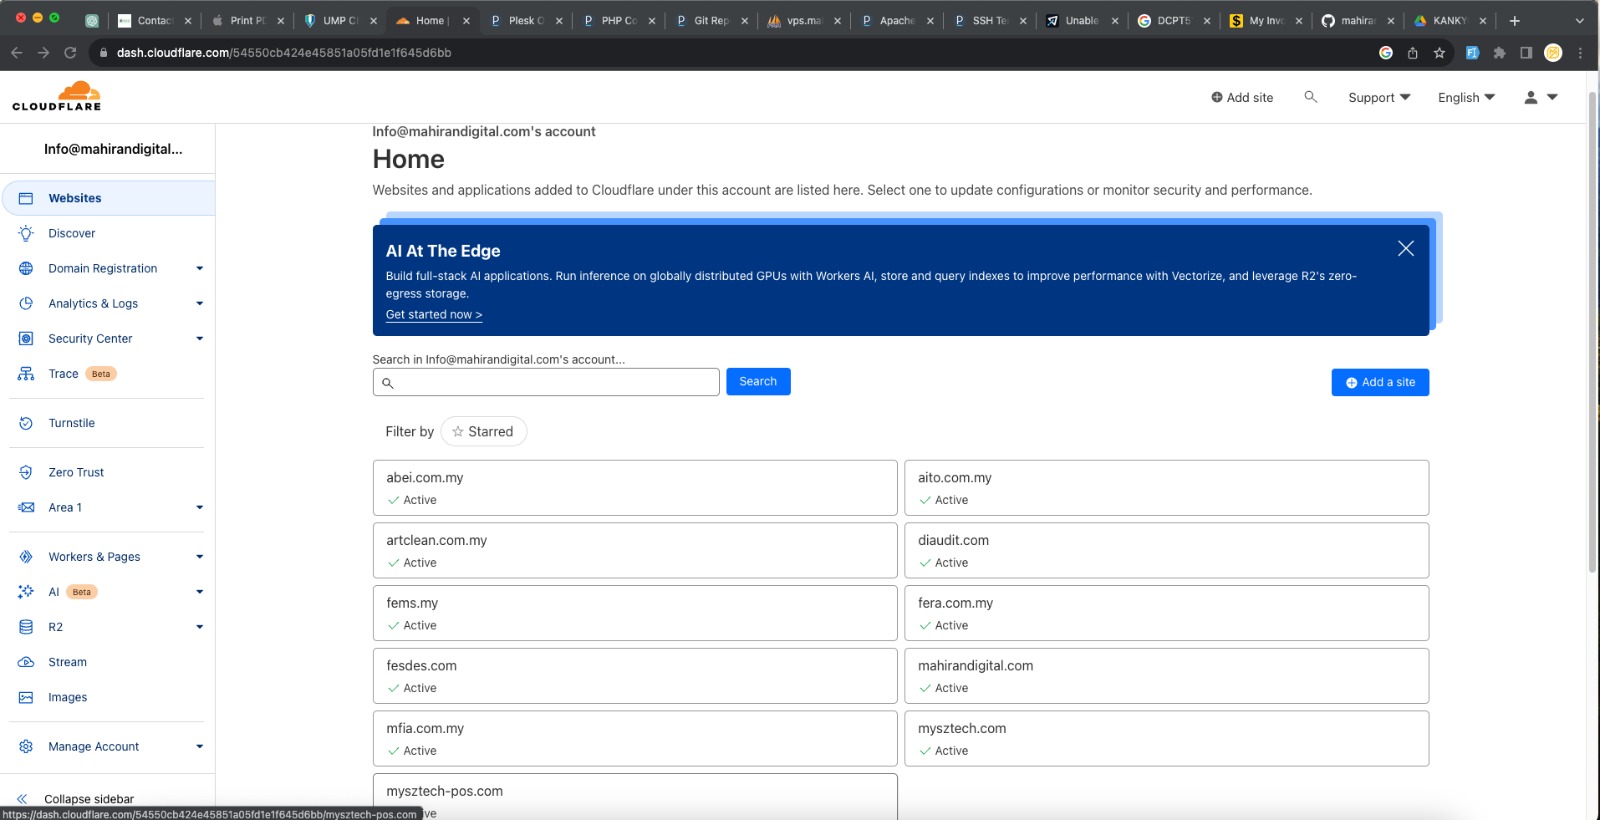The width and height of the screenshot is (1600, 820).
Task: Expand the Manage Account submenu arrow
Action: point(199,746)
